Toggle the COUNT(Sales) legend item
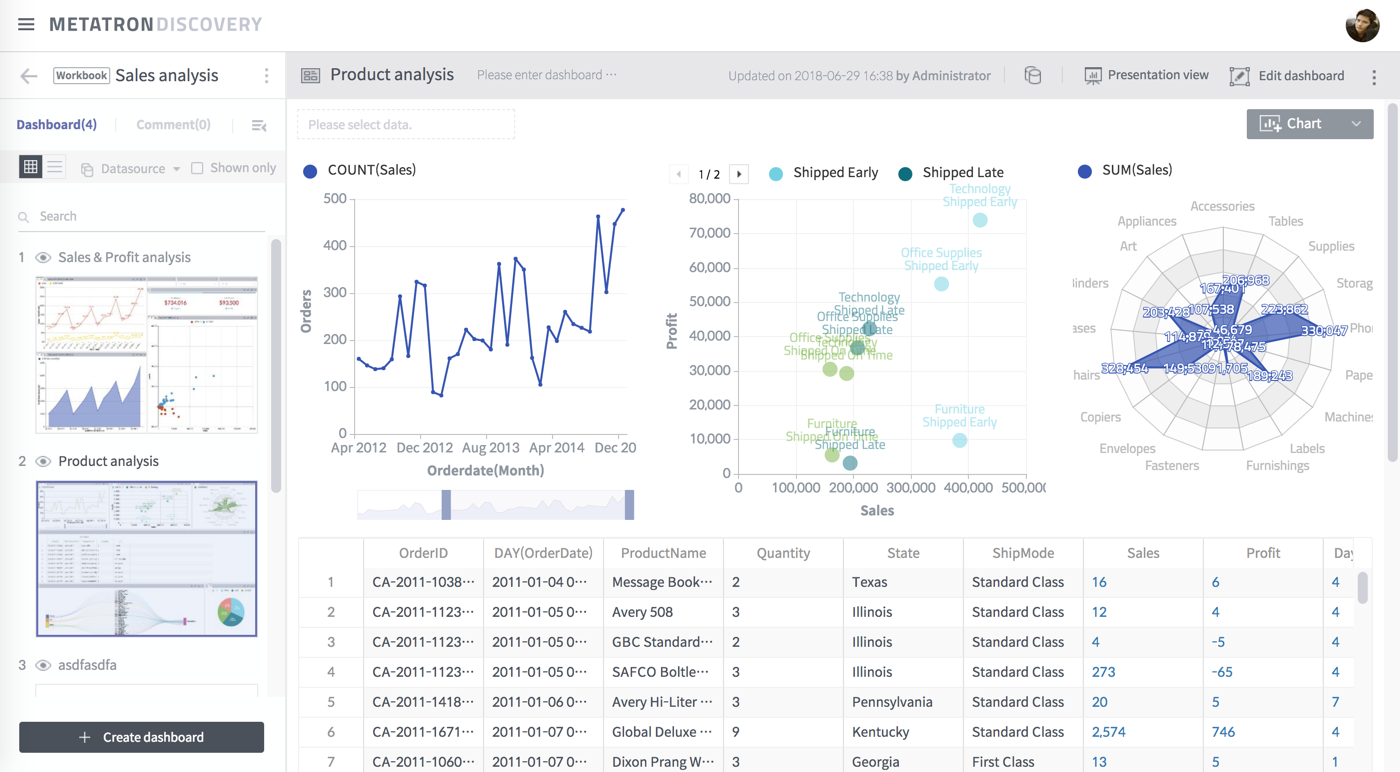Viewport: 1400px width, 772px height. pyautogui.click(x=360, y=170)
